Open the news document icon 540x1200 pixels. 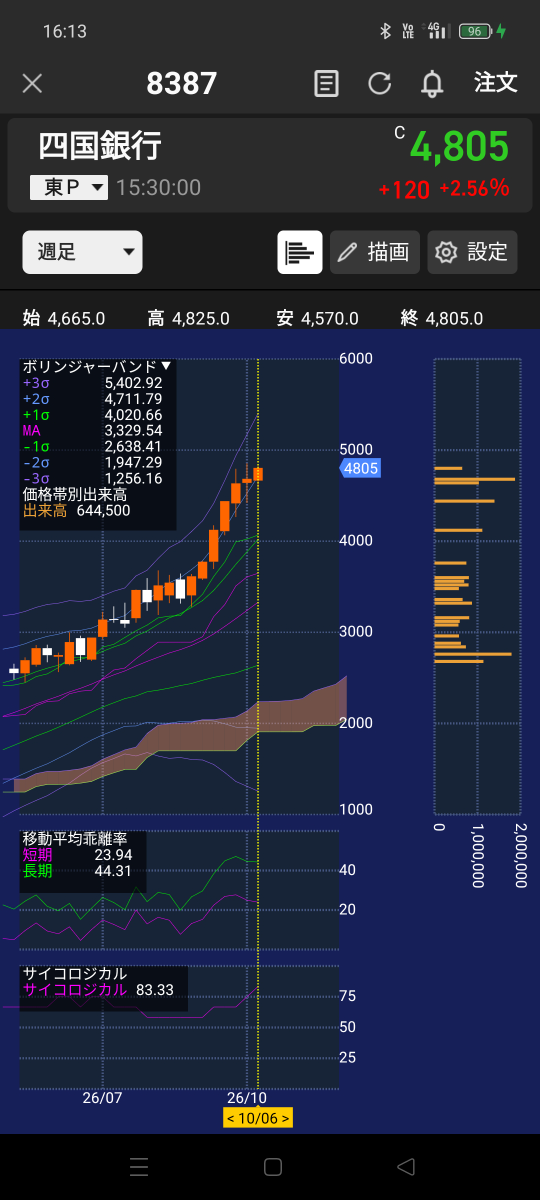pyautogui.click(x=326, y=83)
